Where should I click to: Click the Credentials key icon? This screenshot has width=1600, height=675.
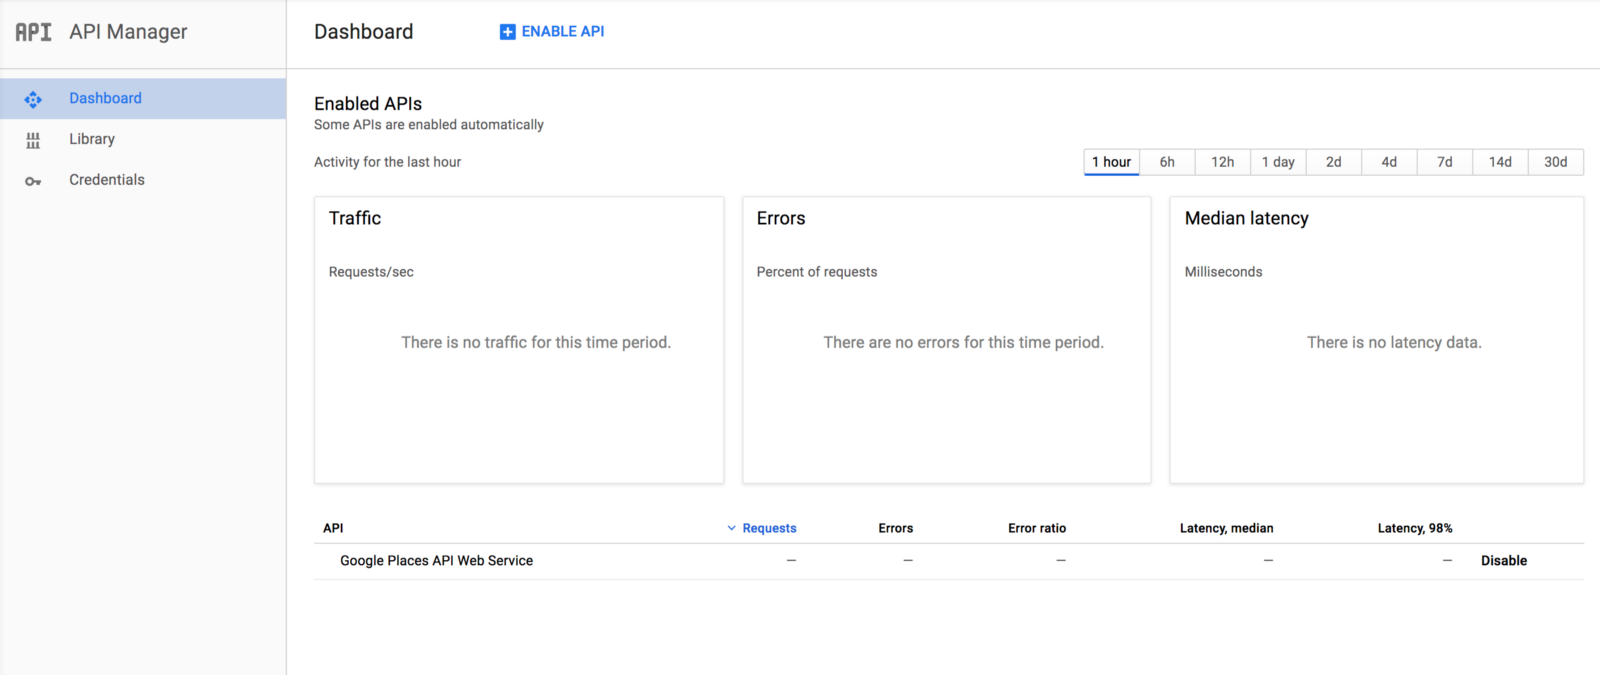pyautogui.click(x=33, y=181)
